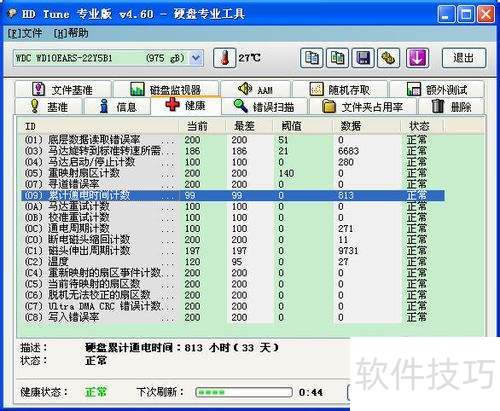The height and width of the screenshot is (411, 500).
Task: Click threshold value 140 in row 05
Action: coord(286,173)
